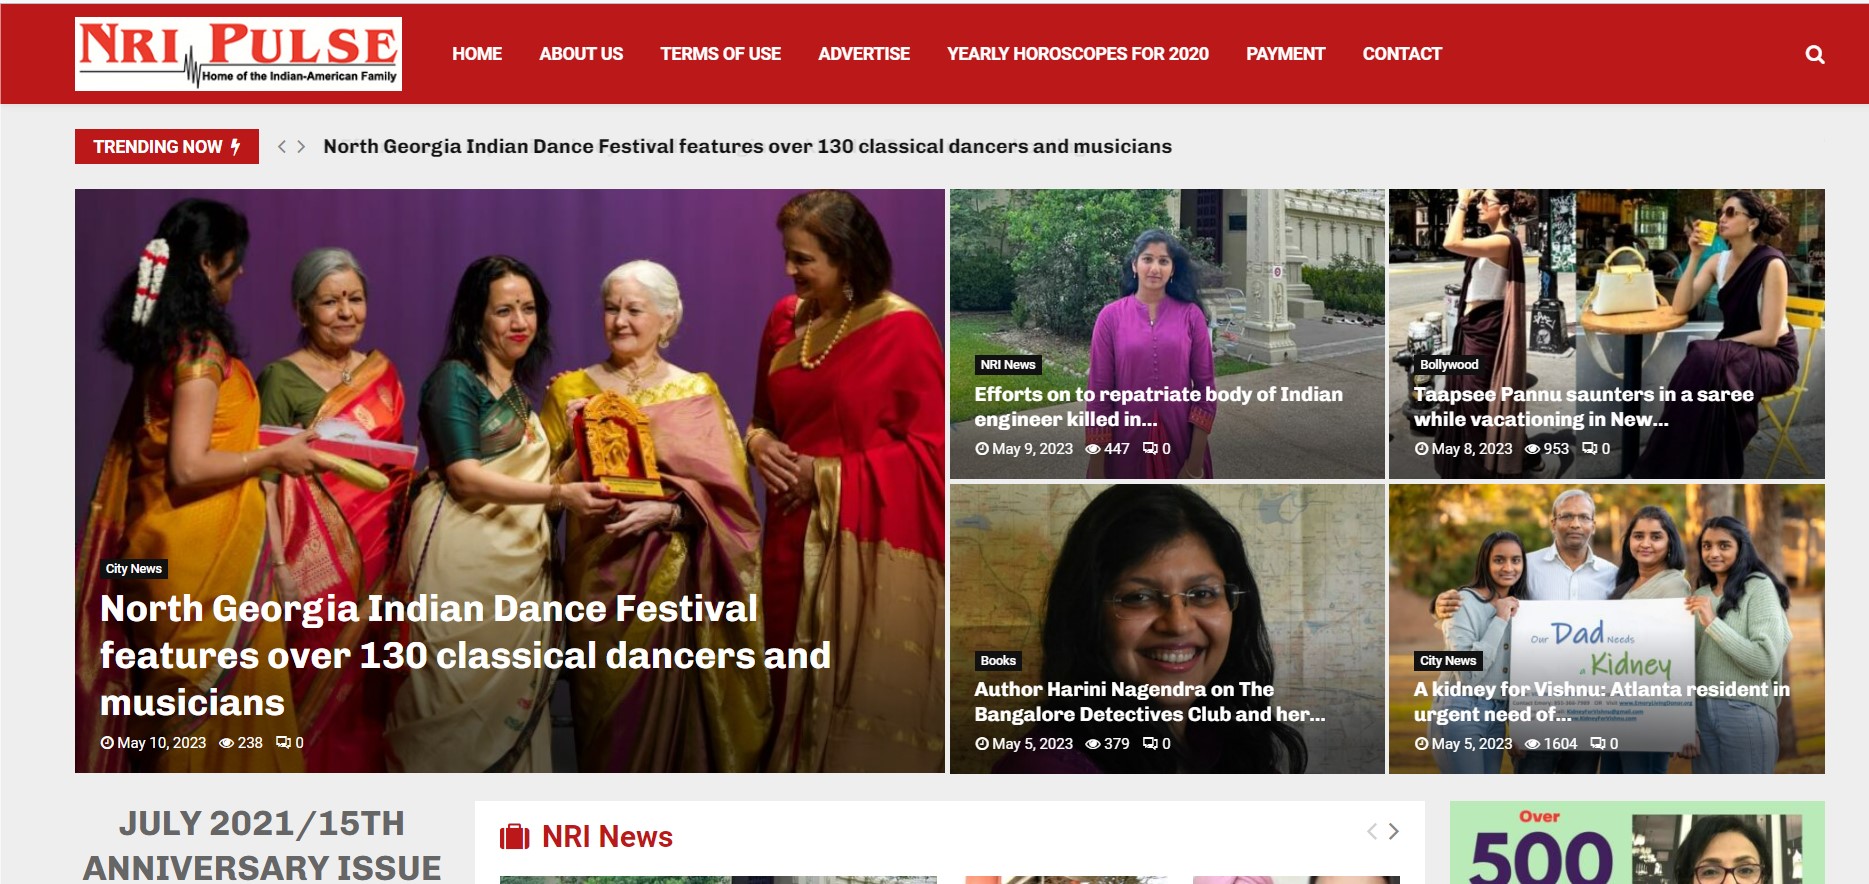
Task: Open July 2021 15th Anniversary Issue heading
Action: 262,846
